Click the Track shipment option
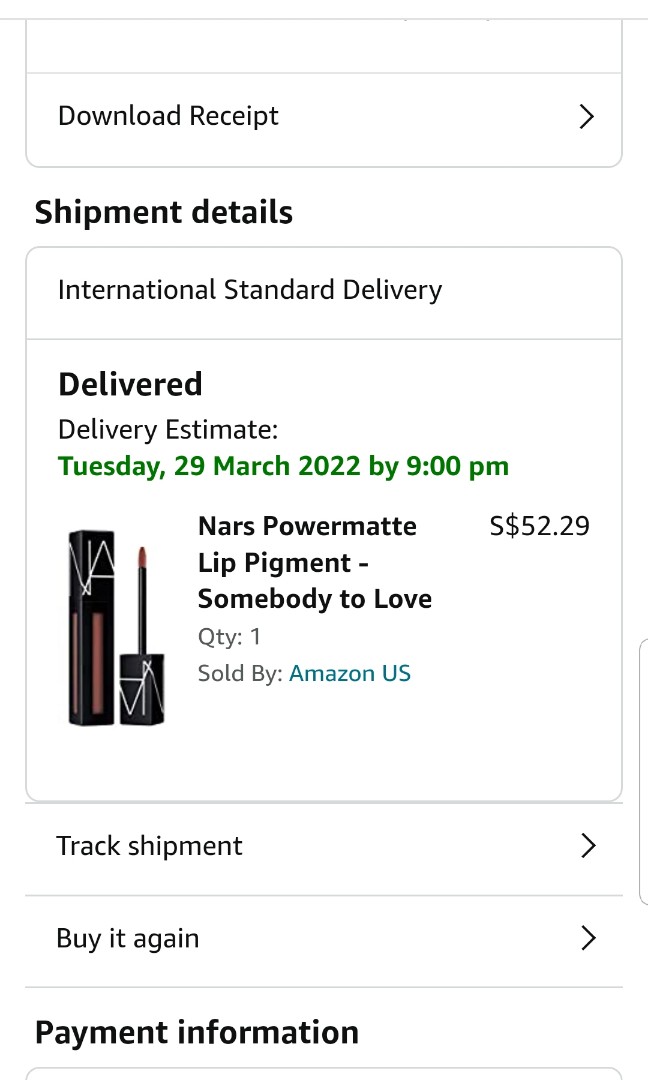Screen dimensions: 648x1080 [149, 845]
